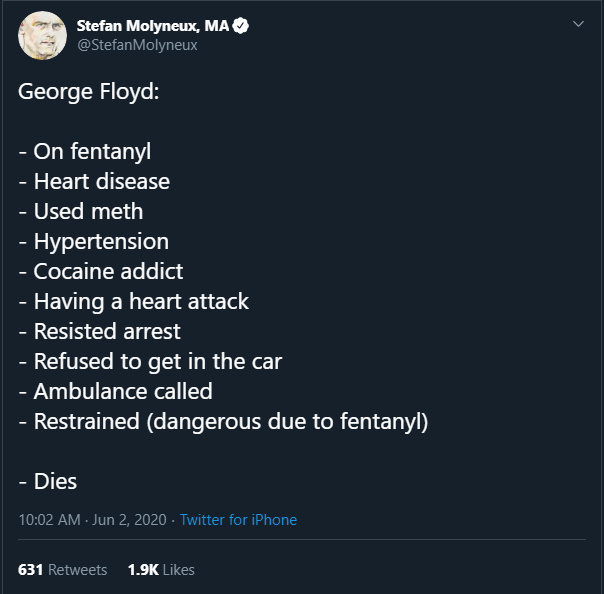This screenshot has width=604, height=594.
Task: View the 1.9K Likes list
Action: point(161,570)
